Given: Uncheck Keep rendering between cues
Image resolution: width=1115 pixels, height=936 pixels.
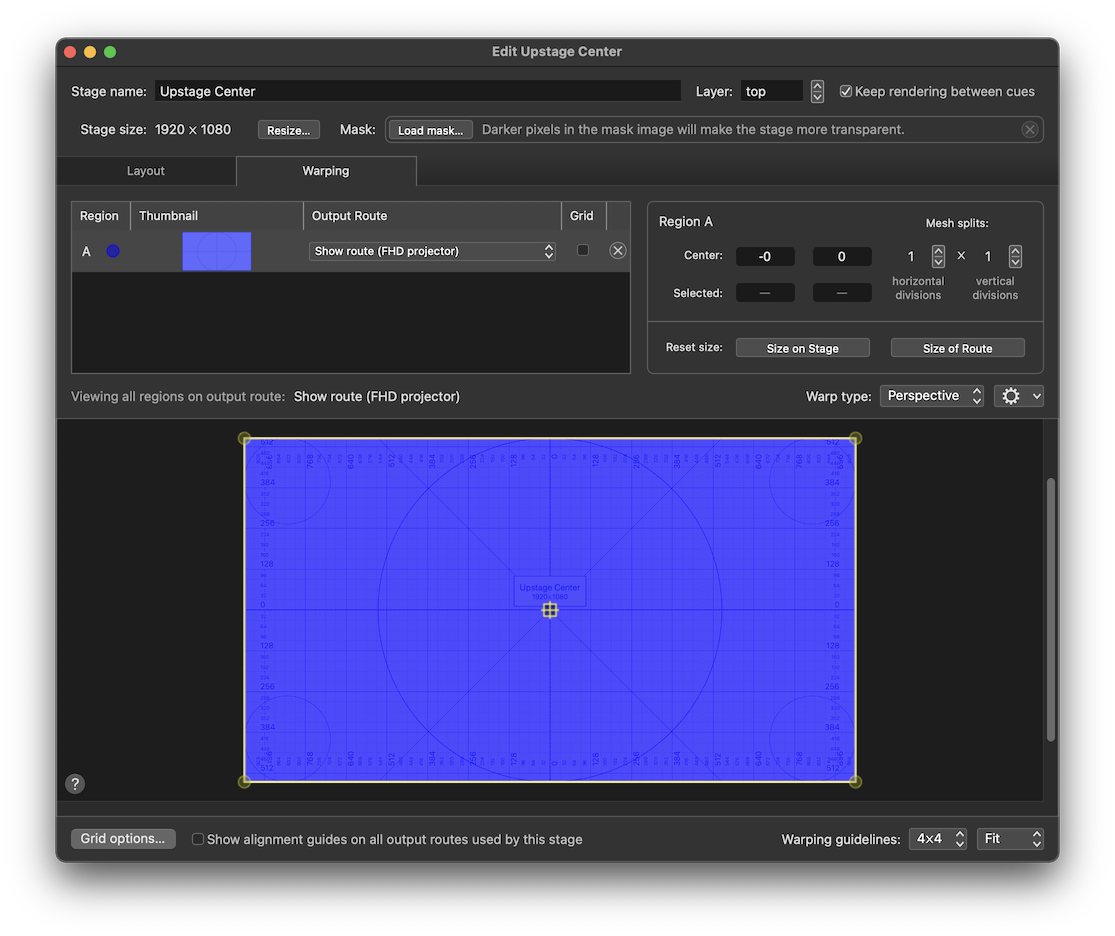Looking at the screenshot, I should [x=846, y=90].
